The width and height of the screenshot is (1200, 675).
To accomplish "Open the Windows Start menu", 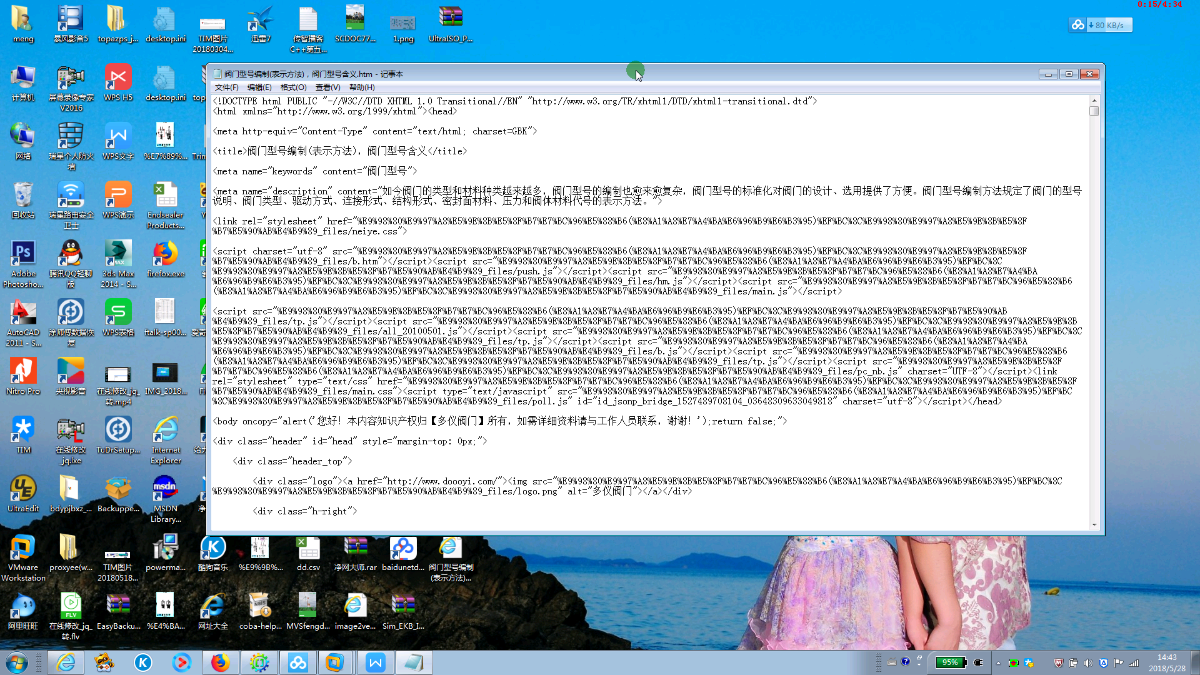I will pyautogui.click(x=18, y=662).
